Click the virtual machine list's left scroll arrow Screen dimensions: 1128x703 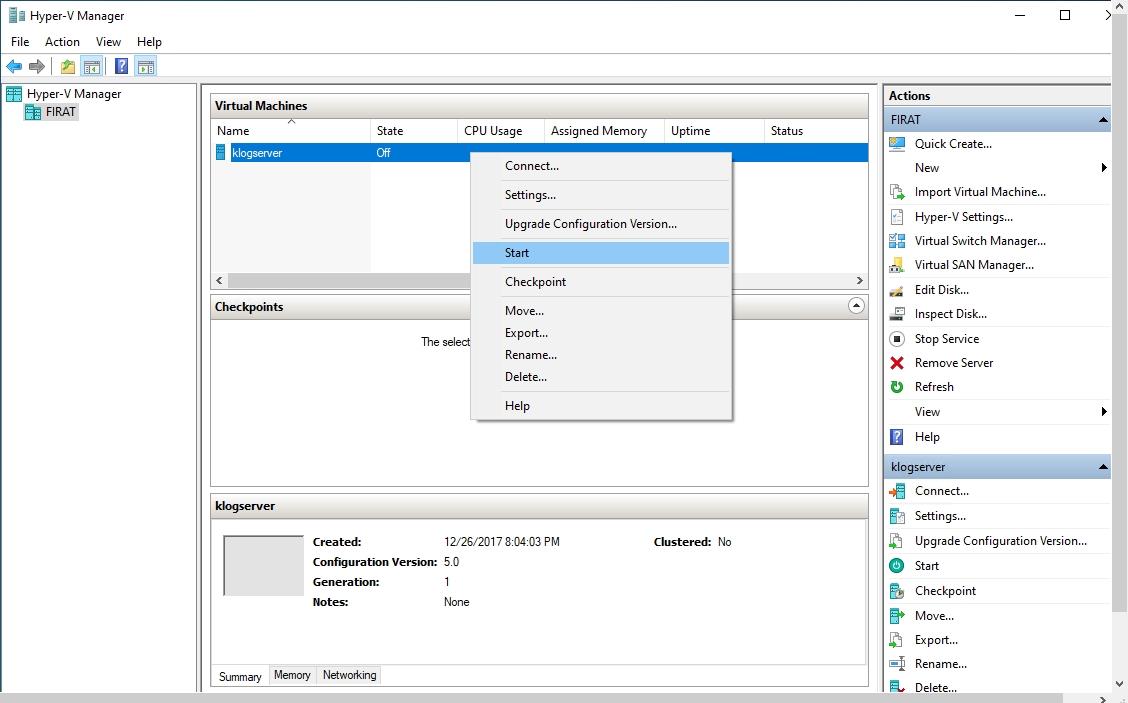(x=219, y=281)
